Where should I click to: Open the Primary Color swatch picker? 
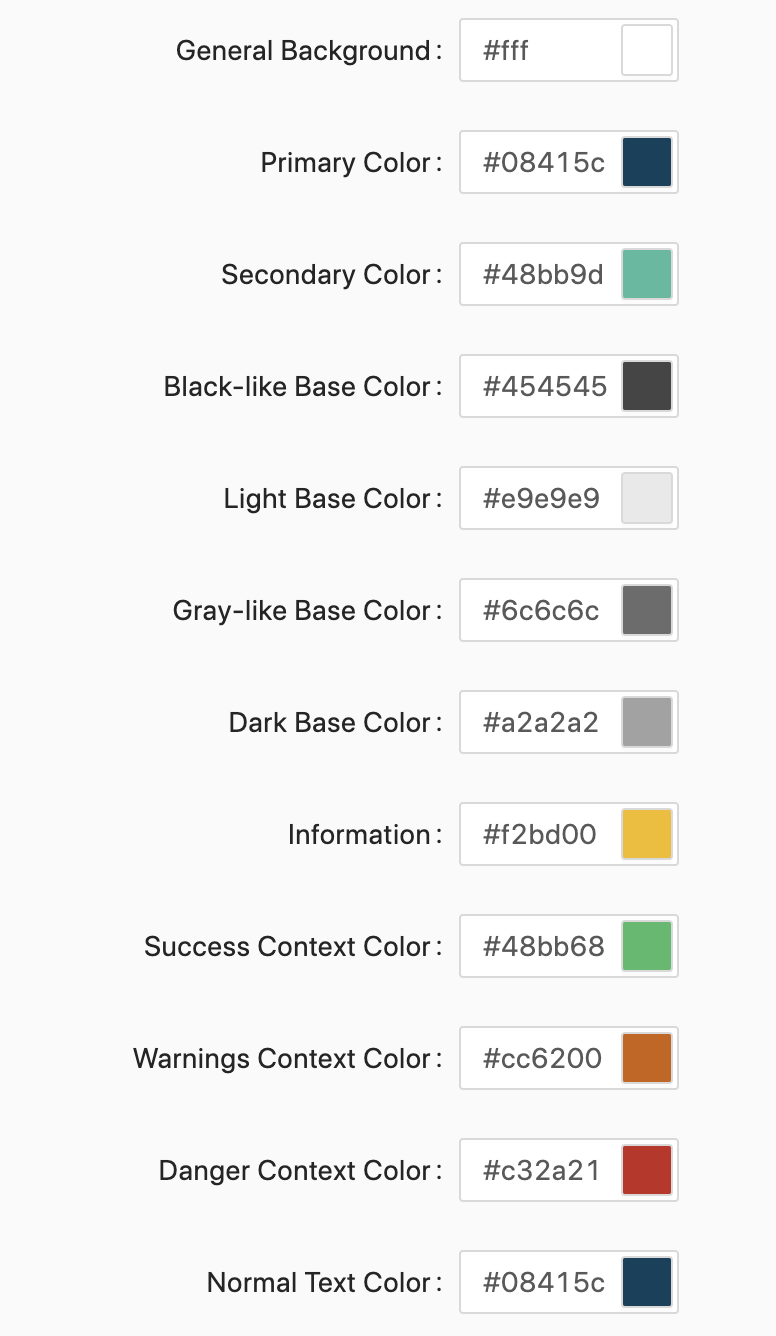pyautogui.click(x=647, y=162)
